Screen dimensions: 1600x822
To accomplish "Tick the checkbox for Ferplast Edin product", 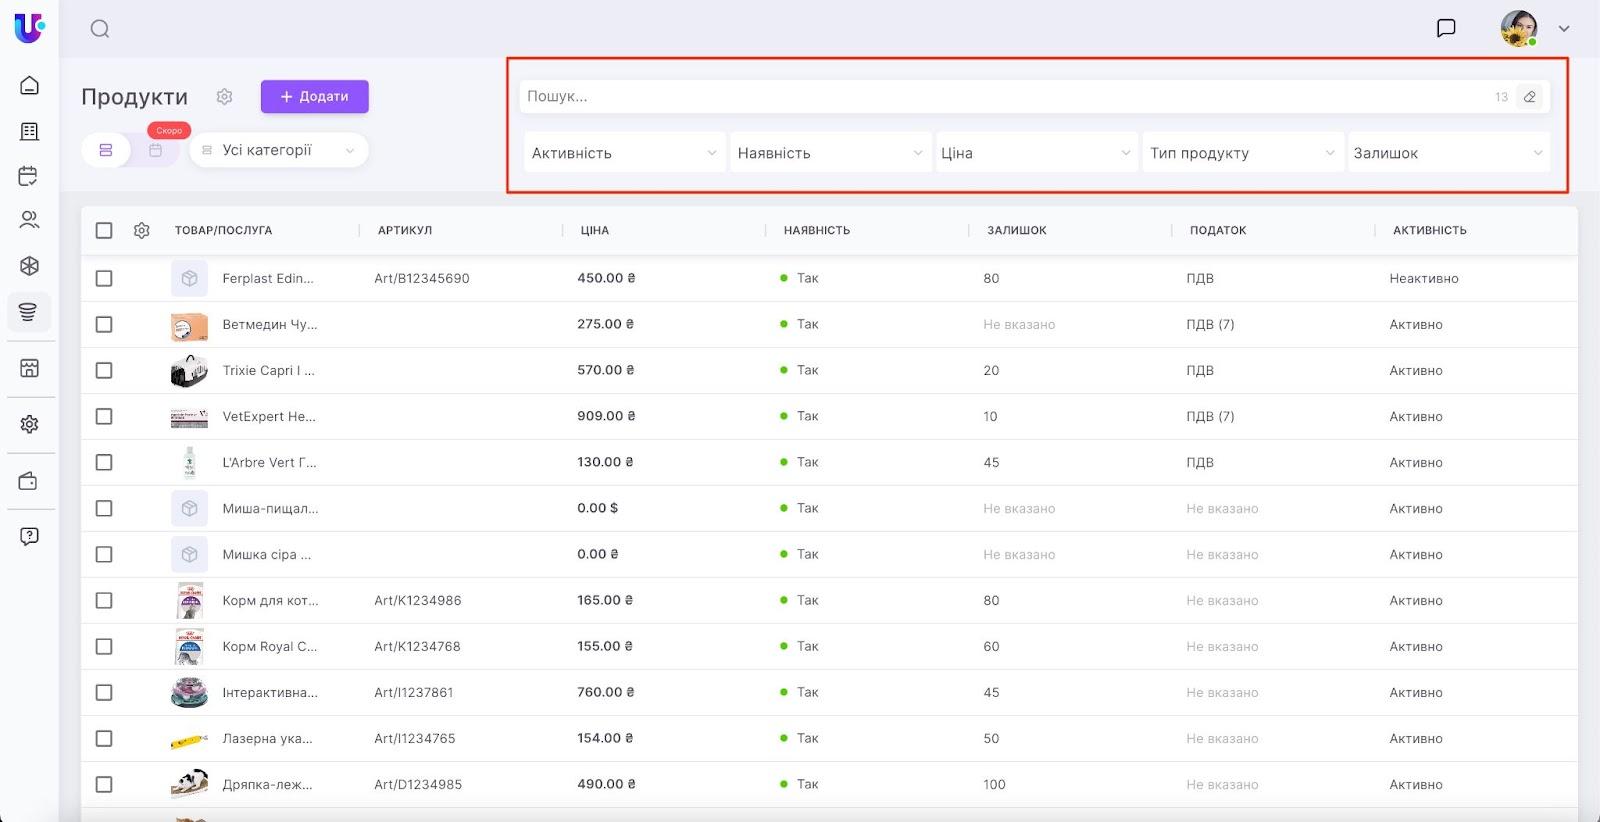I will [x=104, y=279].
